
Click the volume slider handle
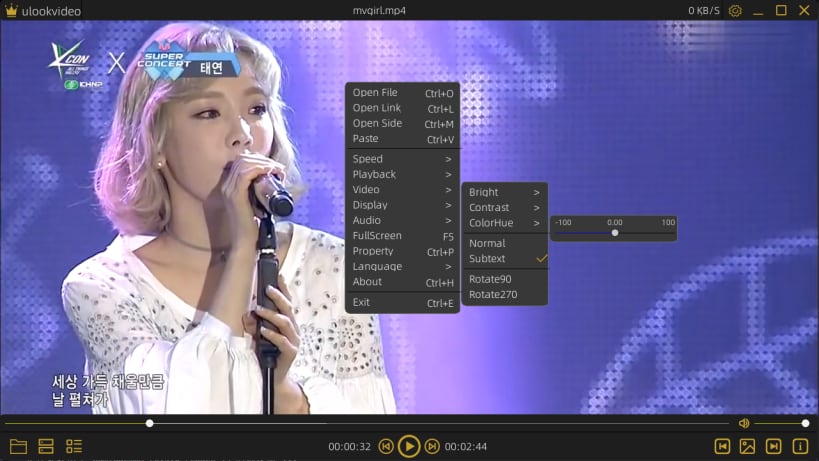[x=805, y=423]
